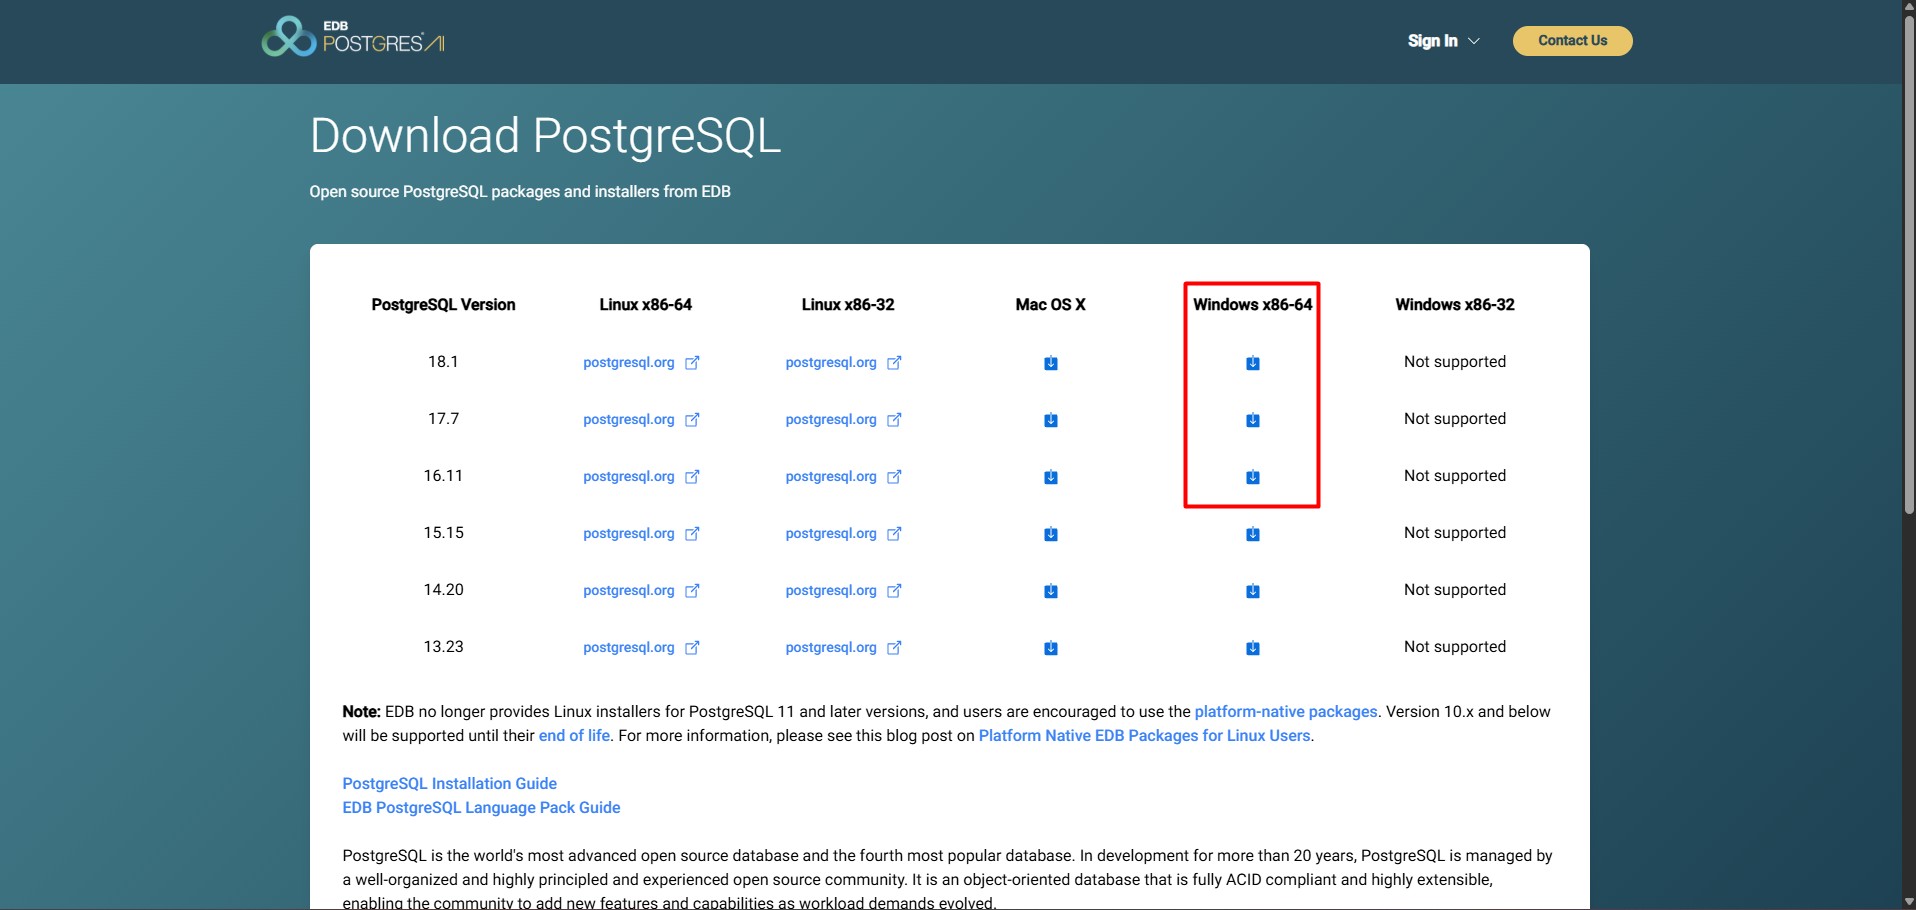Download PostgreSQL 18.1 for Mac OS X

click(1051, 363)
